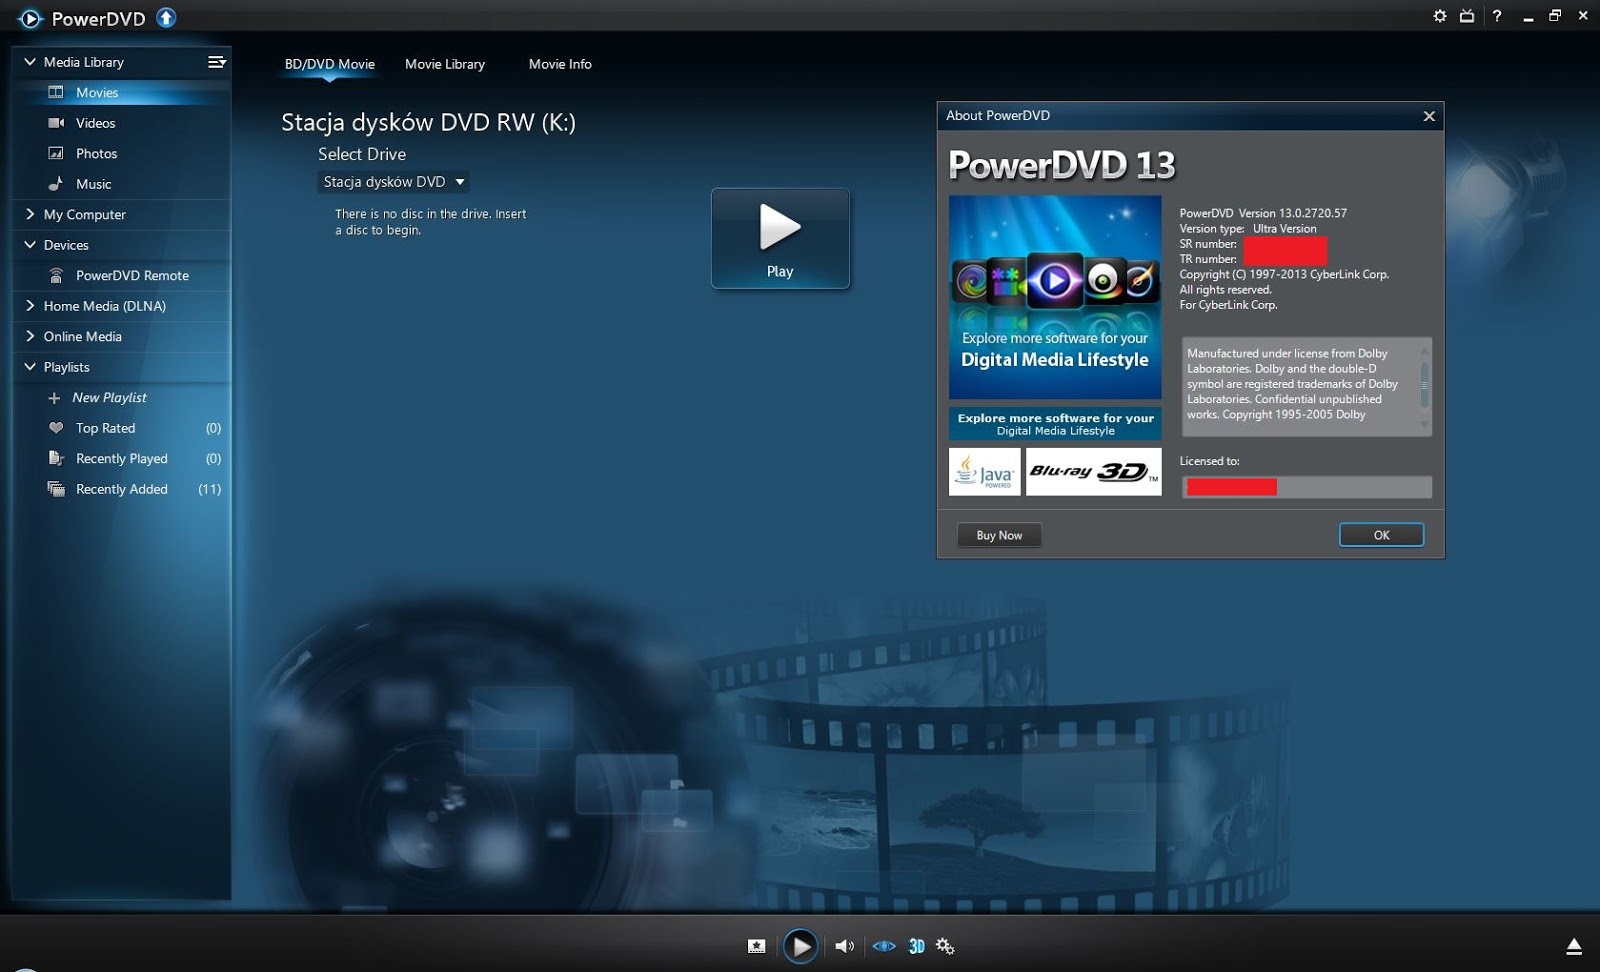Screen dimensions: 1600x972
Task: Click the 'Select Drive' label
Action: point(362,154)
